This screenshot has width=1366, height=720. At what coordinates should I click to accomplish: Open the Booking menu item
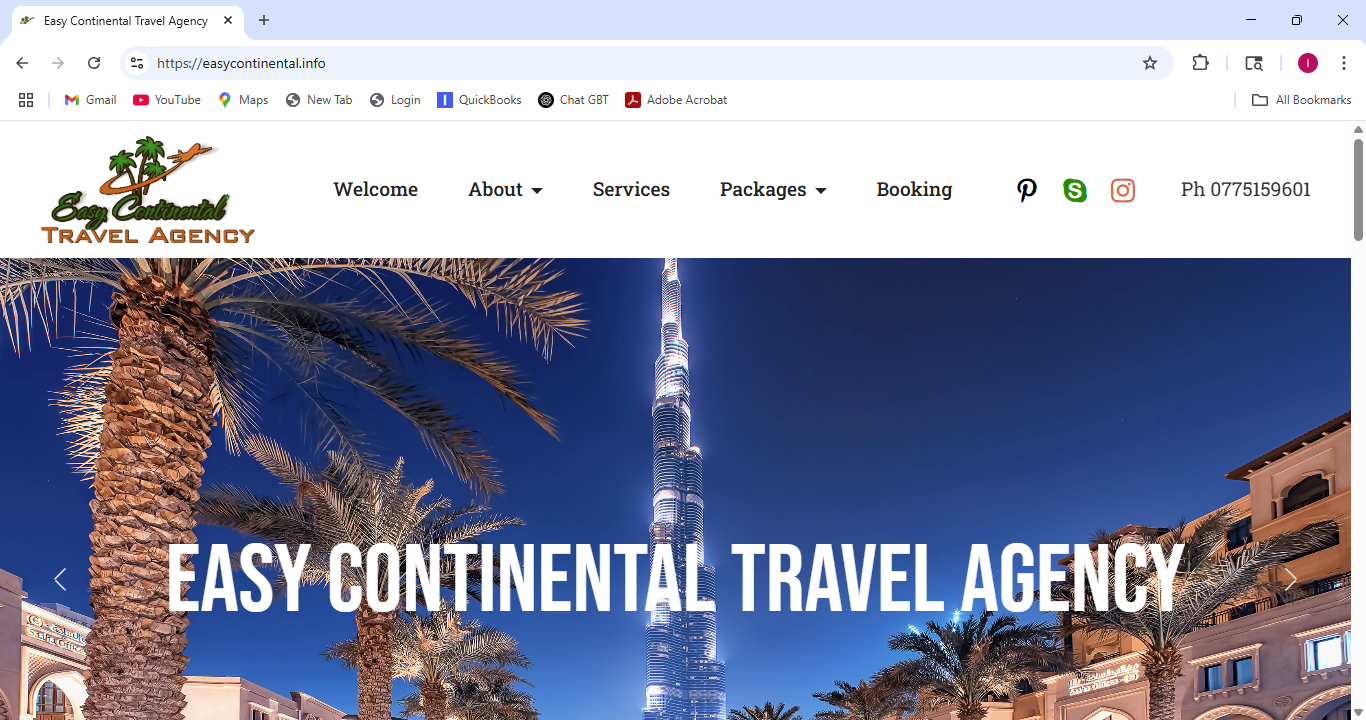point(914,189)
